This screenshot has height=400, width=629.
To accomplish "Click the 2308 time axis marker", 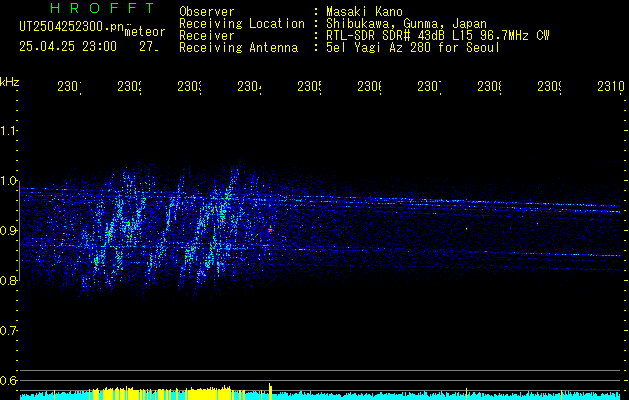I will [x=489, y=87].
